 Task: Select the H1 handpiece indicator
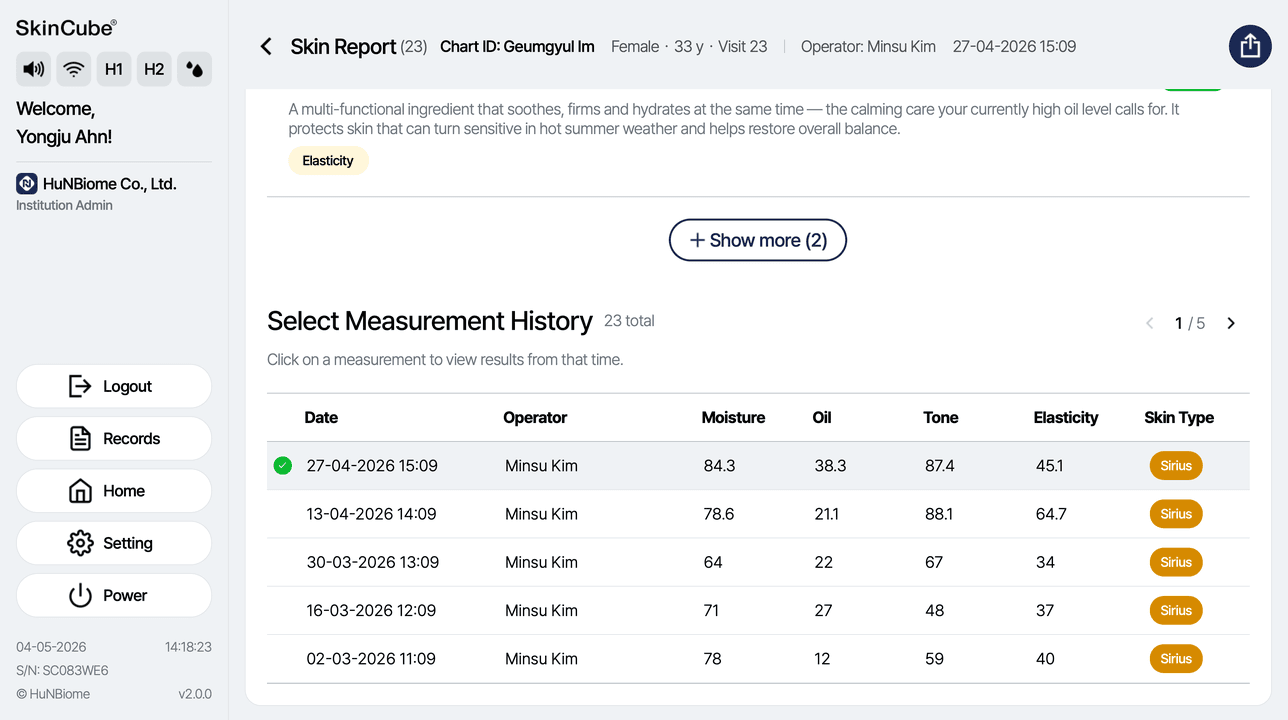[114, 69]
